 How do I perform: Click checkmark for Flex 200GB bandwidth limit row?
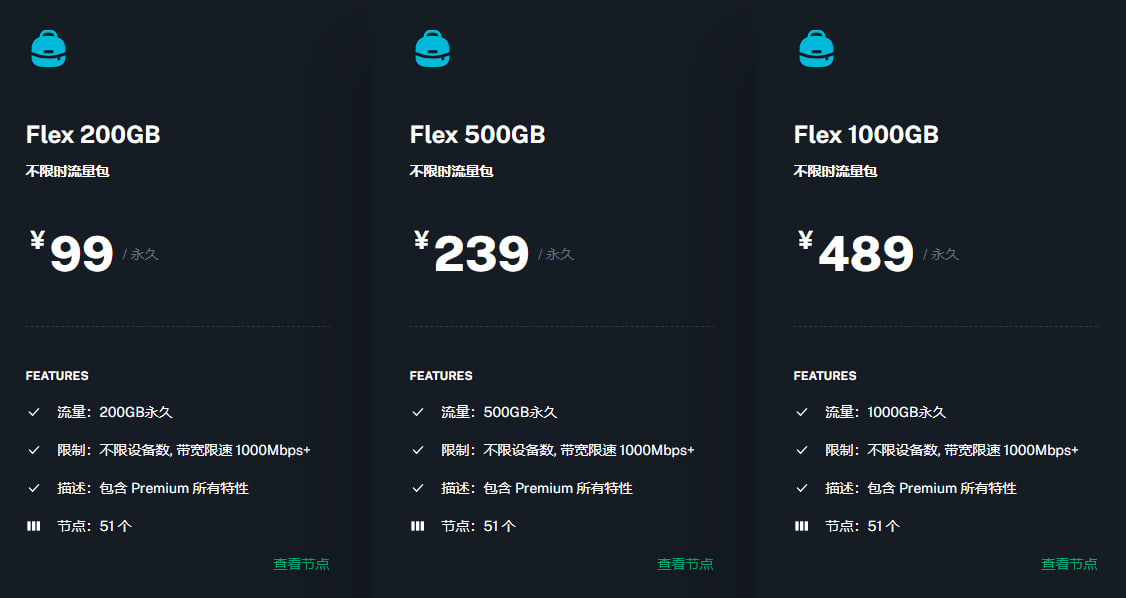pyautogui.click(x=34, y=450)
